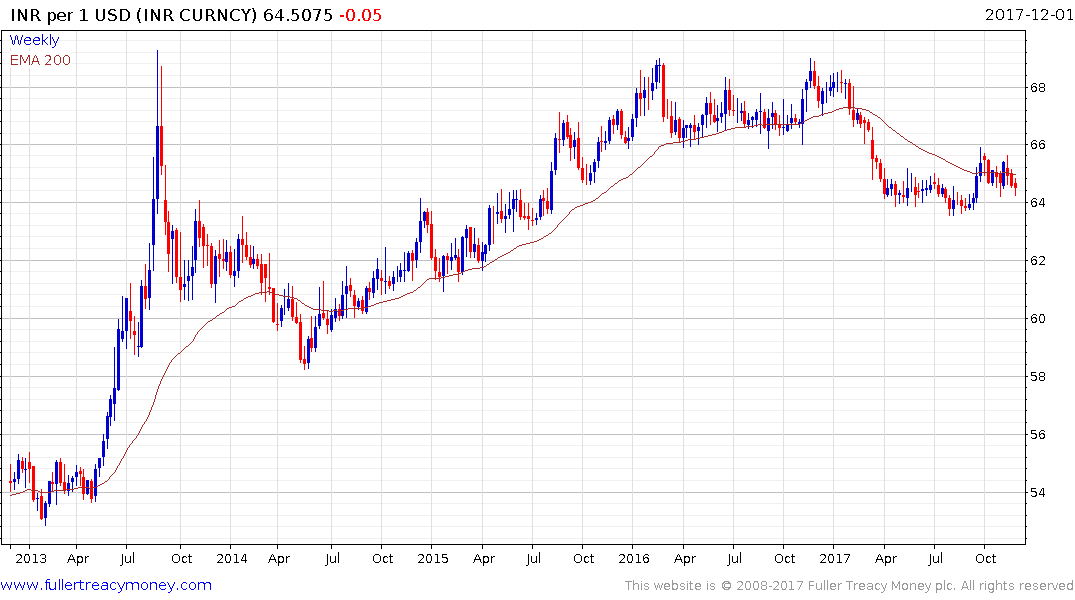The height and width of the screenshot is (600, 1075).
Task: Click the 64.5075 last price value
Action: pyautogui.click(x=298, y=15)
